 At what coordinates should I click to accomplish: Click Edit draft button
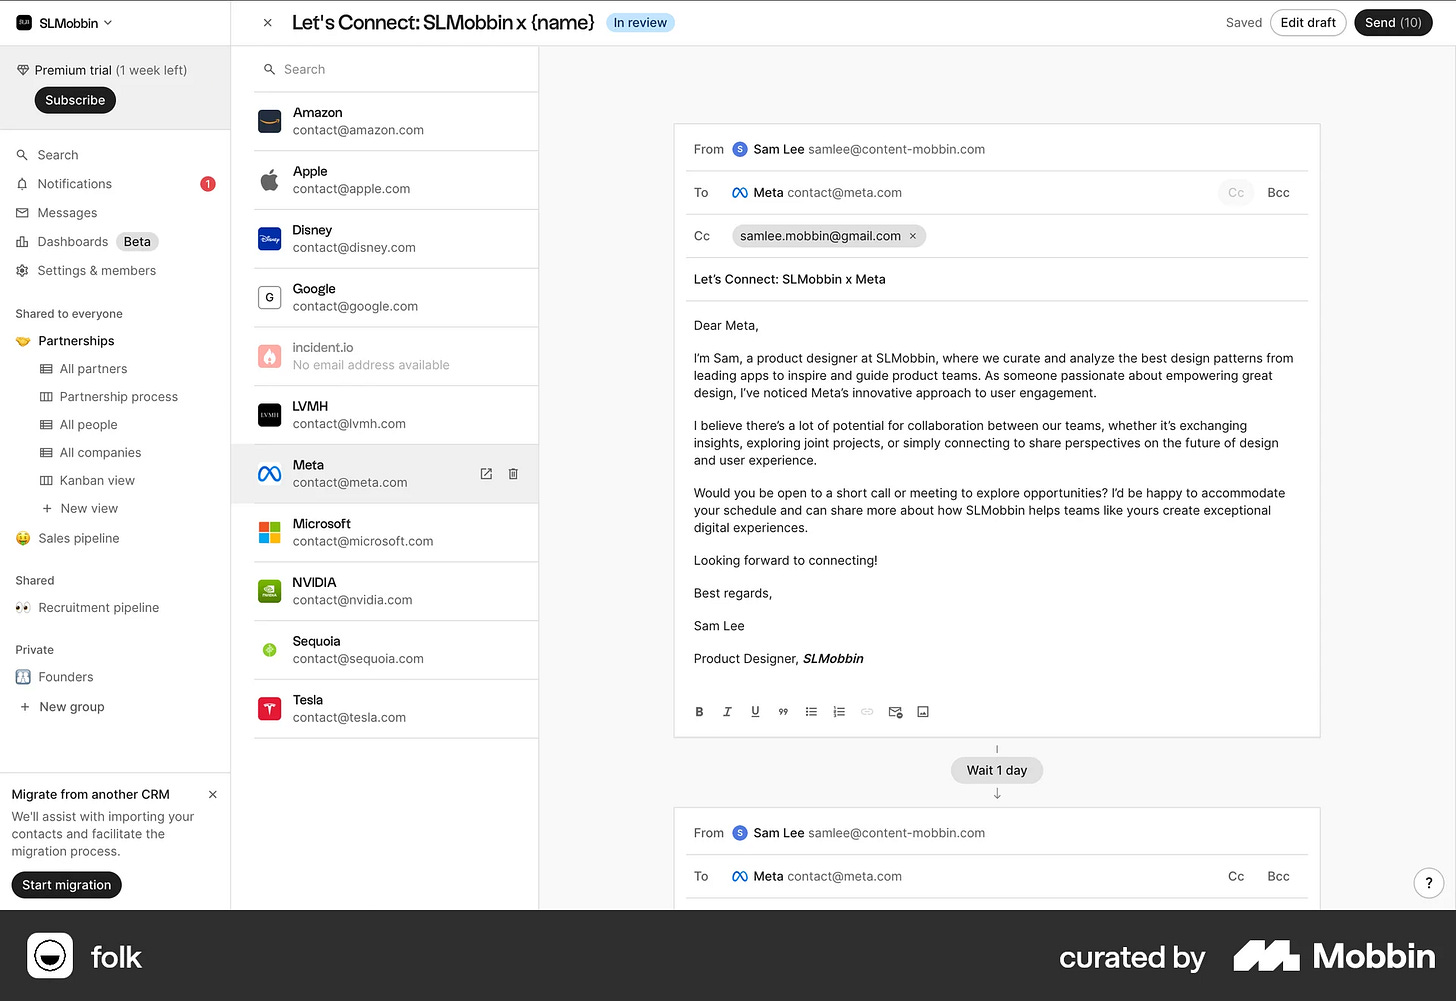click(x=1308, y=23)
